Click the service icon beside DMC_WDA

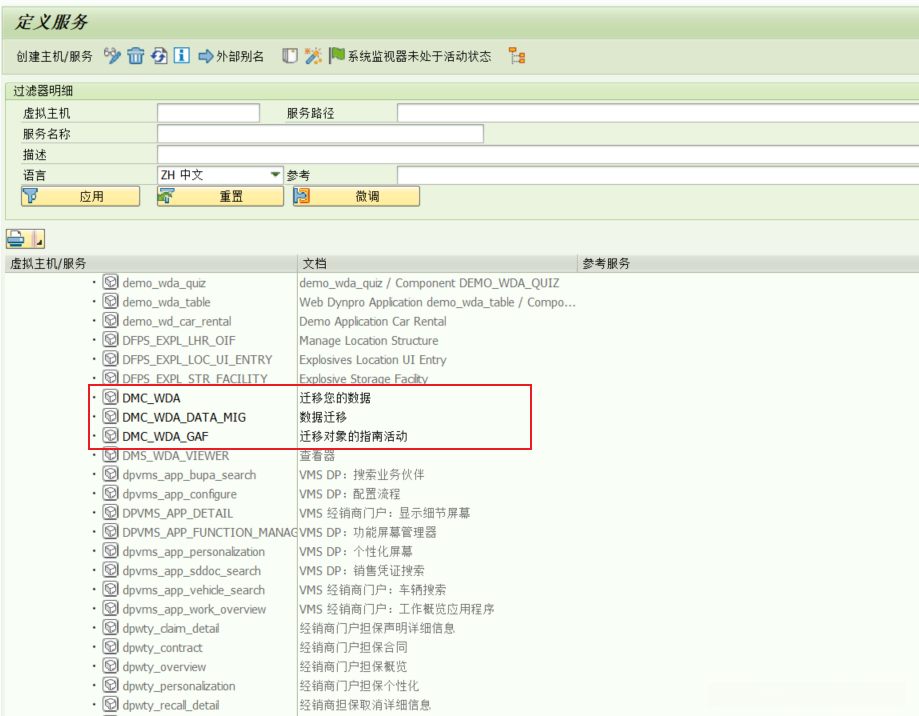click(x=110, y=397)
